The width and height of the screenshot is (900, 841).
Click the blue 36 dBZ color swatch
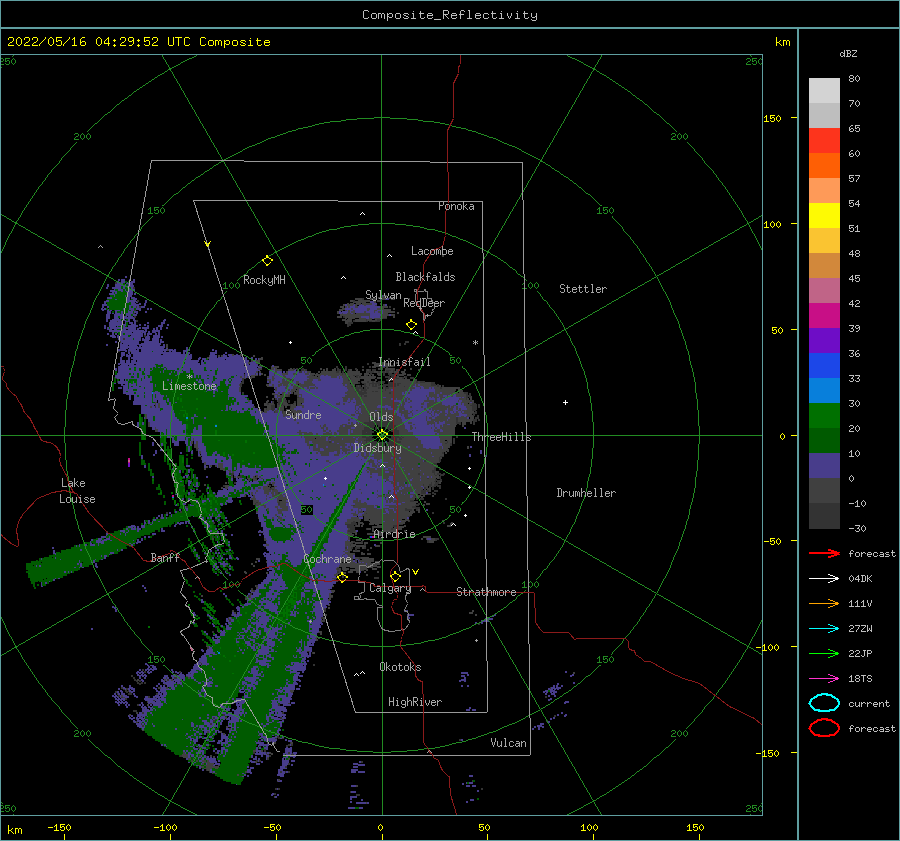tap(824, 366)
